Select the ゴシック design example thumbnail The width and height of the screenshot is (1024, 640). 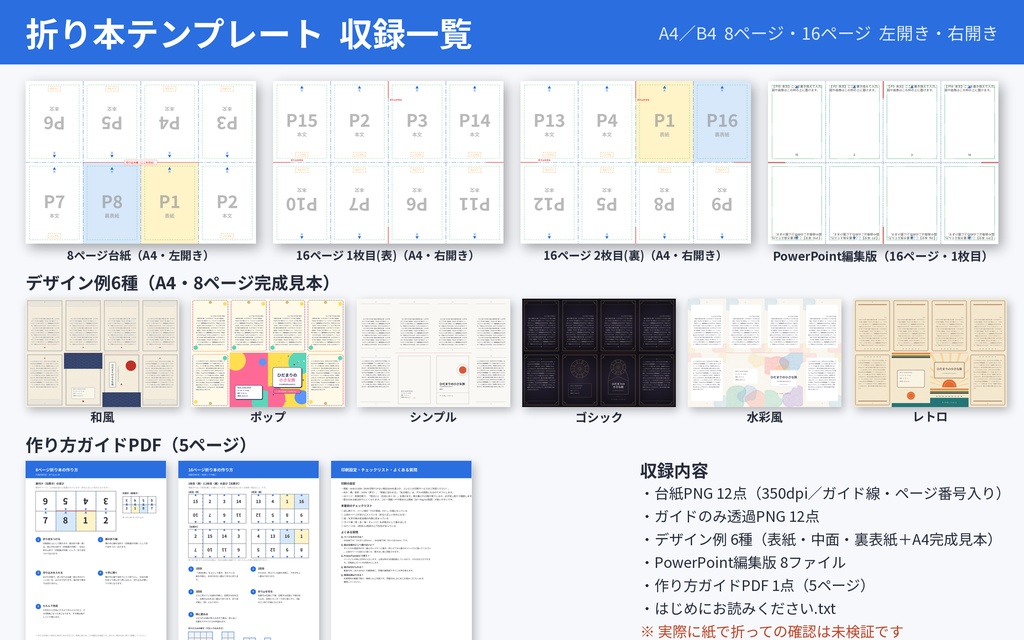coord(599,353)
